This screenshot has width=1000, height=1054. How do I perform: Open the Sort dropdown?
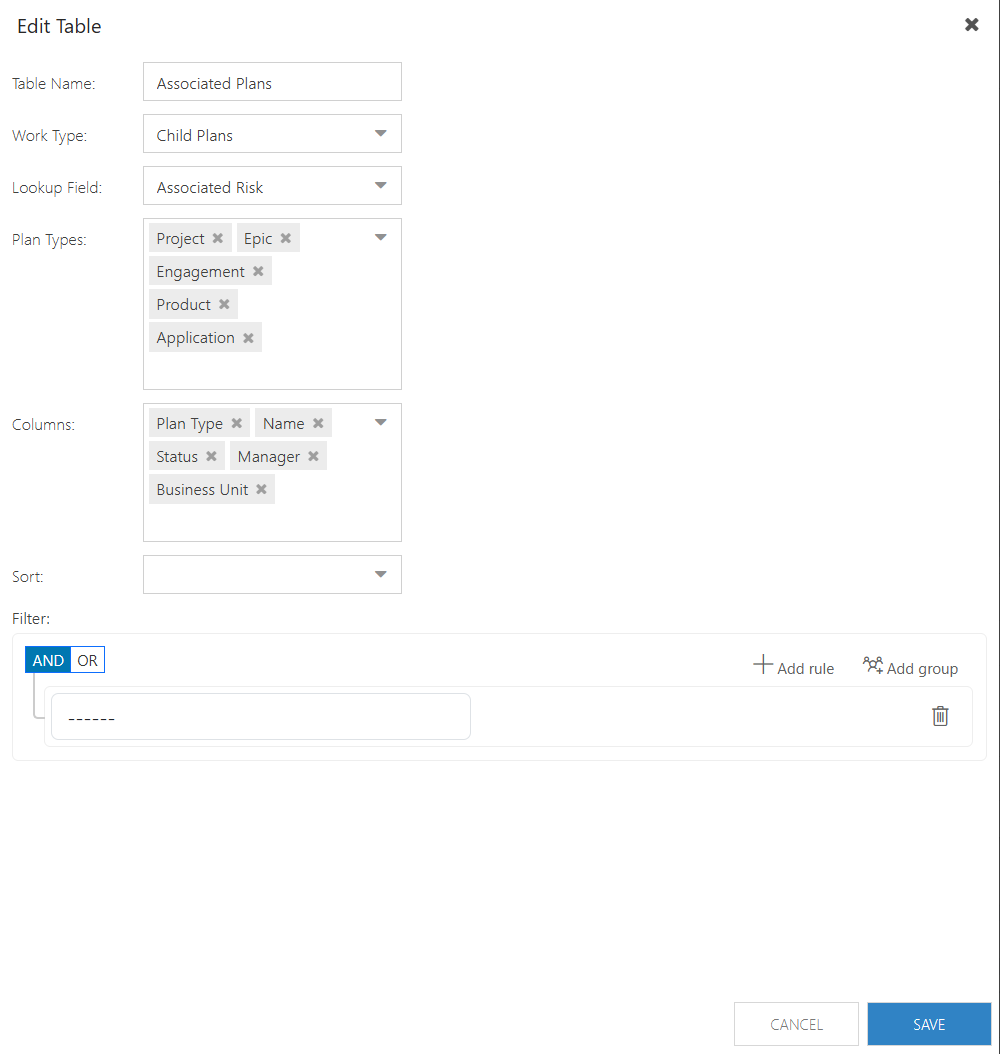[x=272, y=575]
